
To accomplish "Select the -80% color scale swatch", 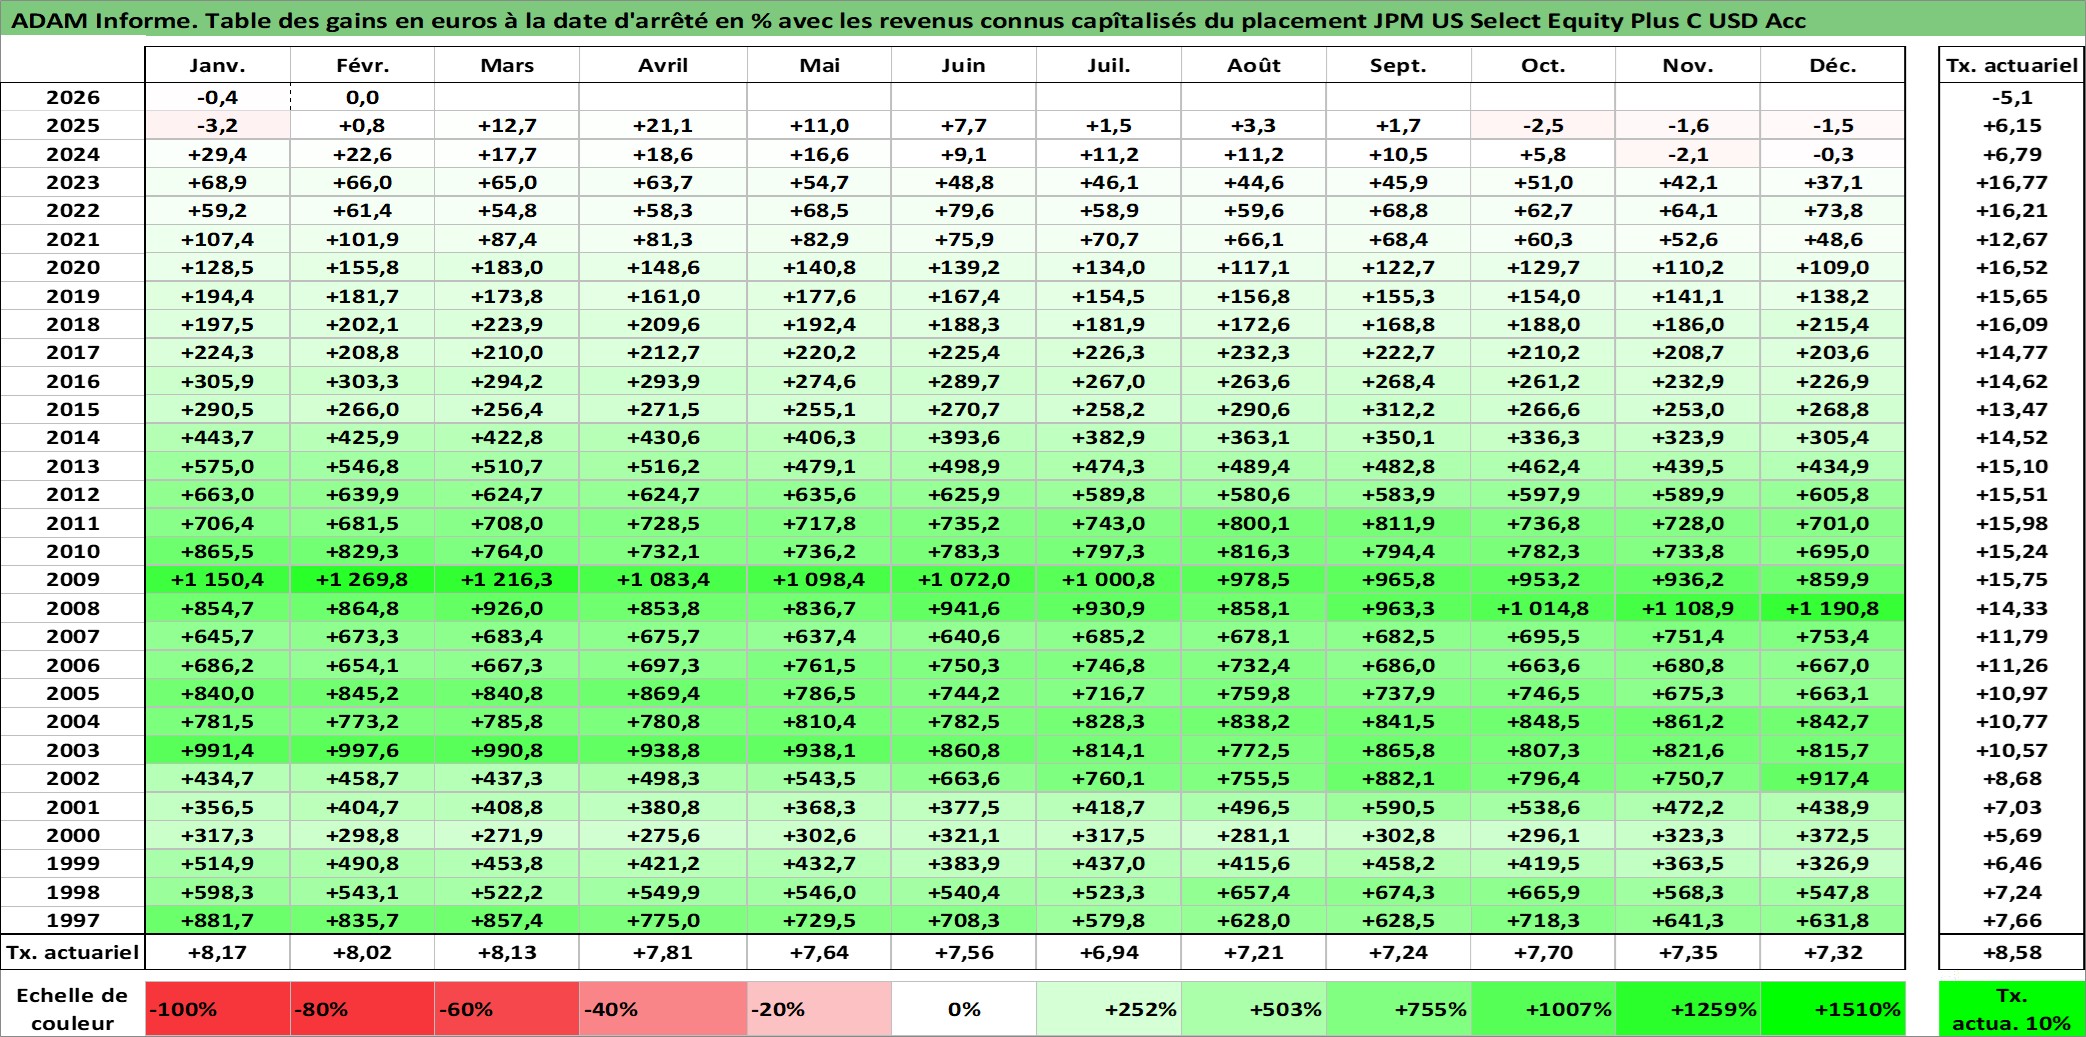I will 362,1009.
